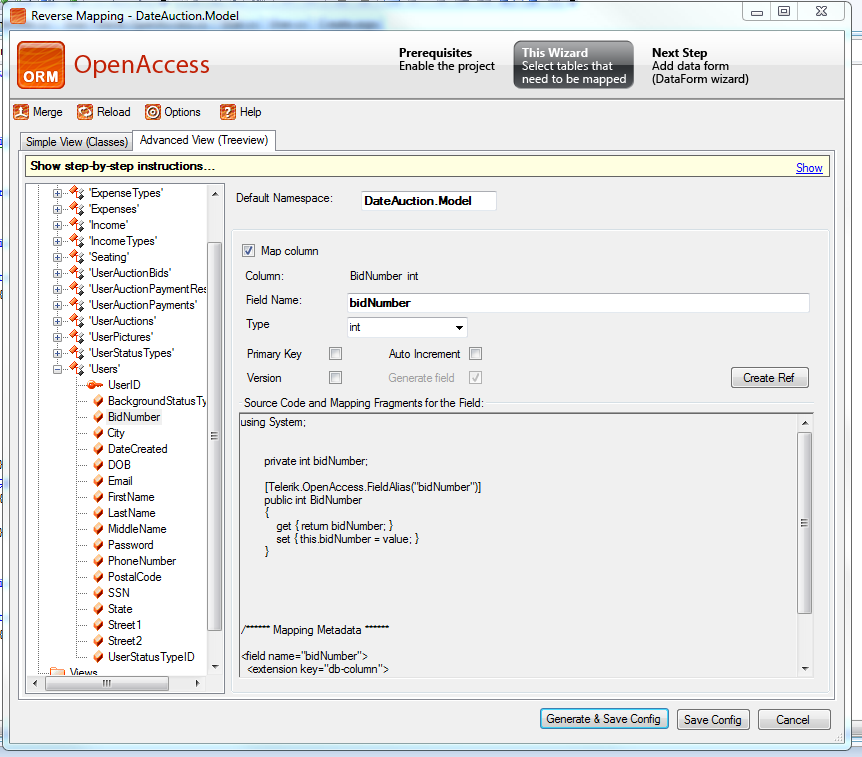Click the source code scrollbar thumb
Screen dimensions: 862x757
[x=804, y=522]
